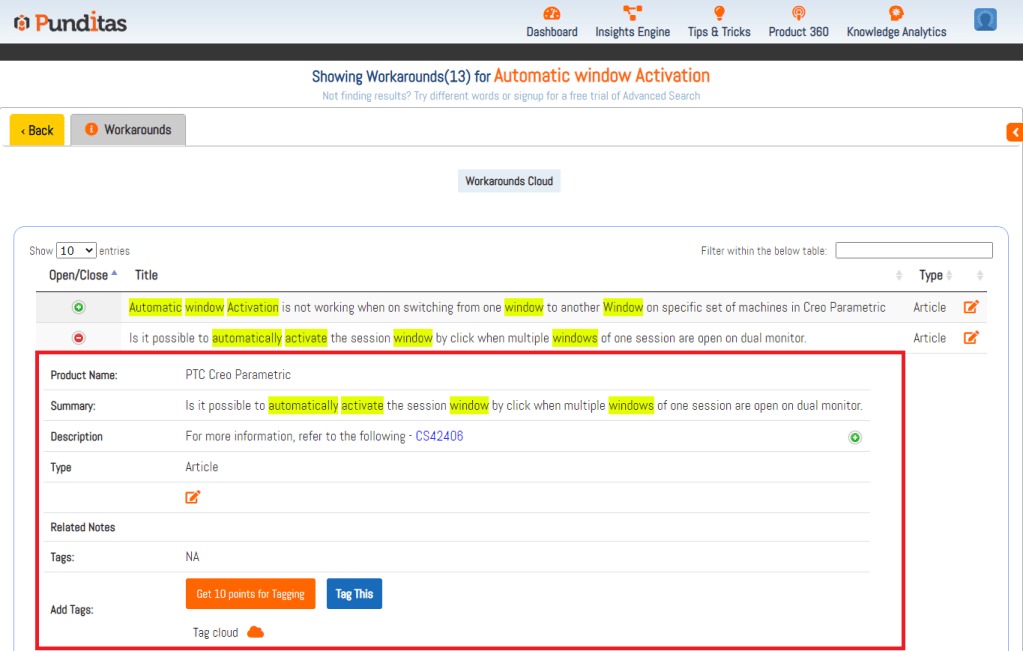The width and height of the screenshot is (1023, 651).
Task: Click the Back button
Action: (x=37, y=130)
